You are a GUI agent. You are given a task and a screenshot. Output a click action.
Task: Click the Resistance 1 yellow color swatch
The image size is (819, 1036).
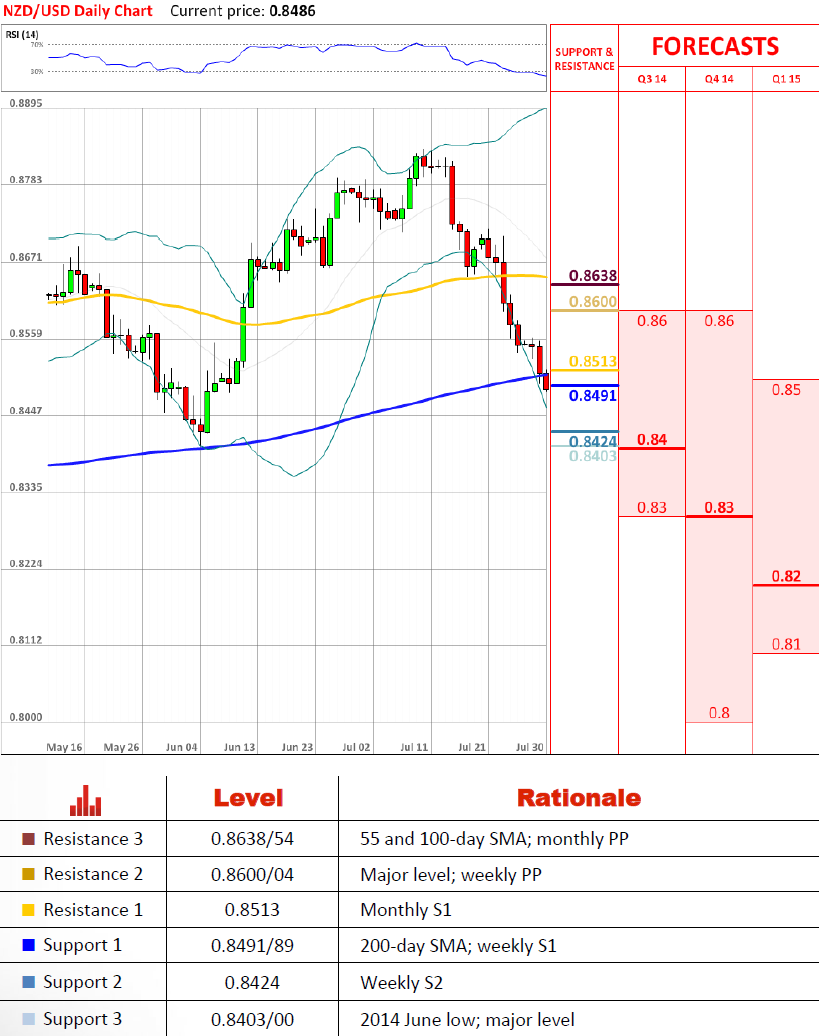pyautogui.click(x=28, y=910)
